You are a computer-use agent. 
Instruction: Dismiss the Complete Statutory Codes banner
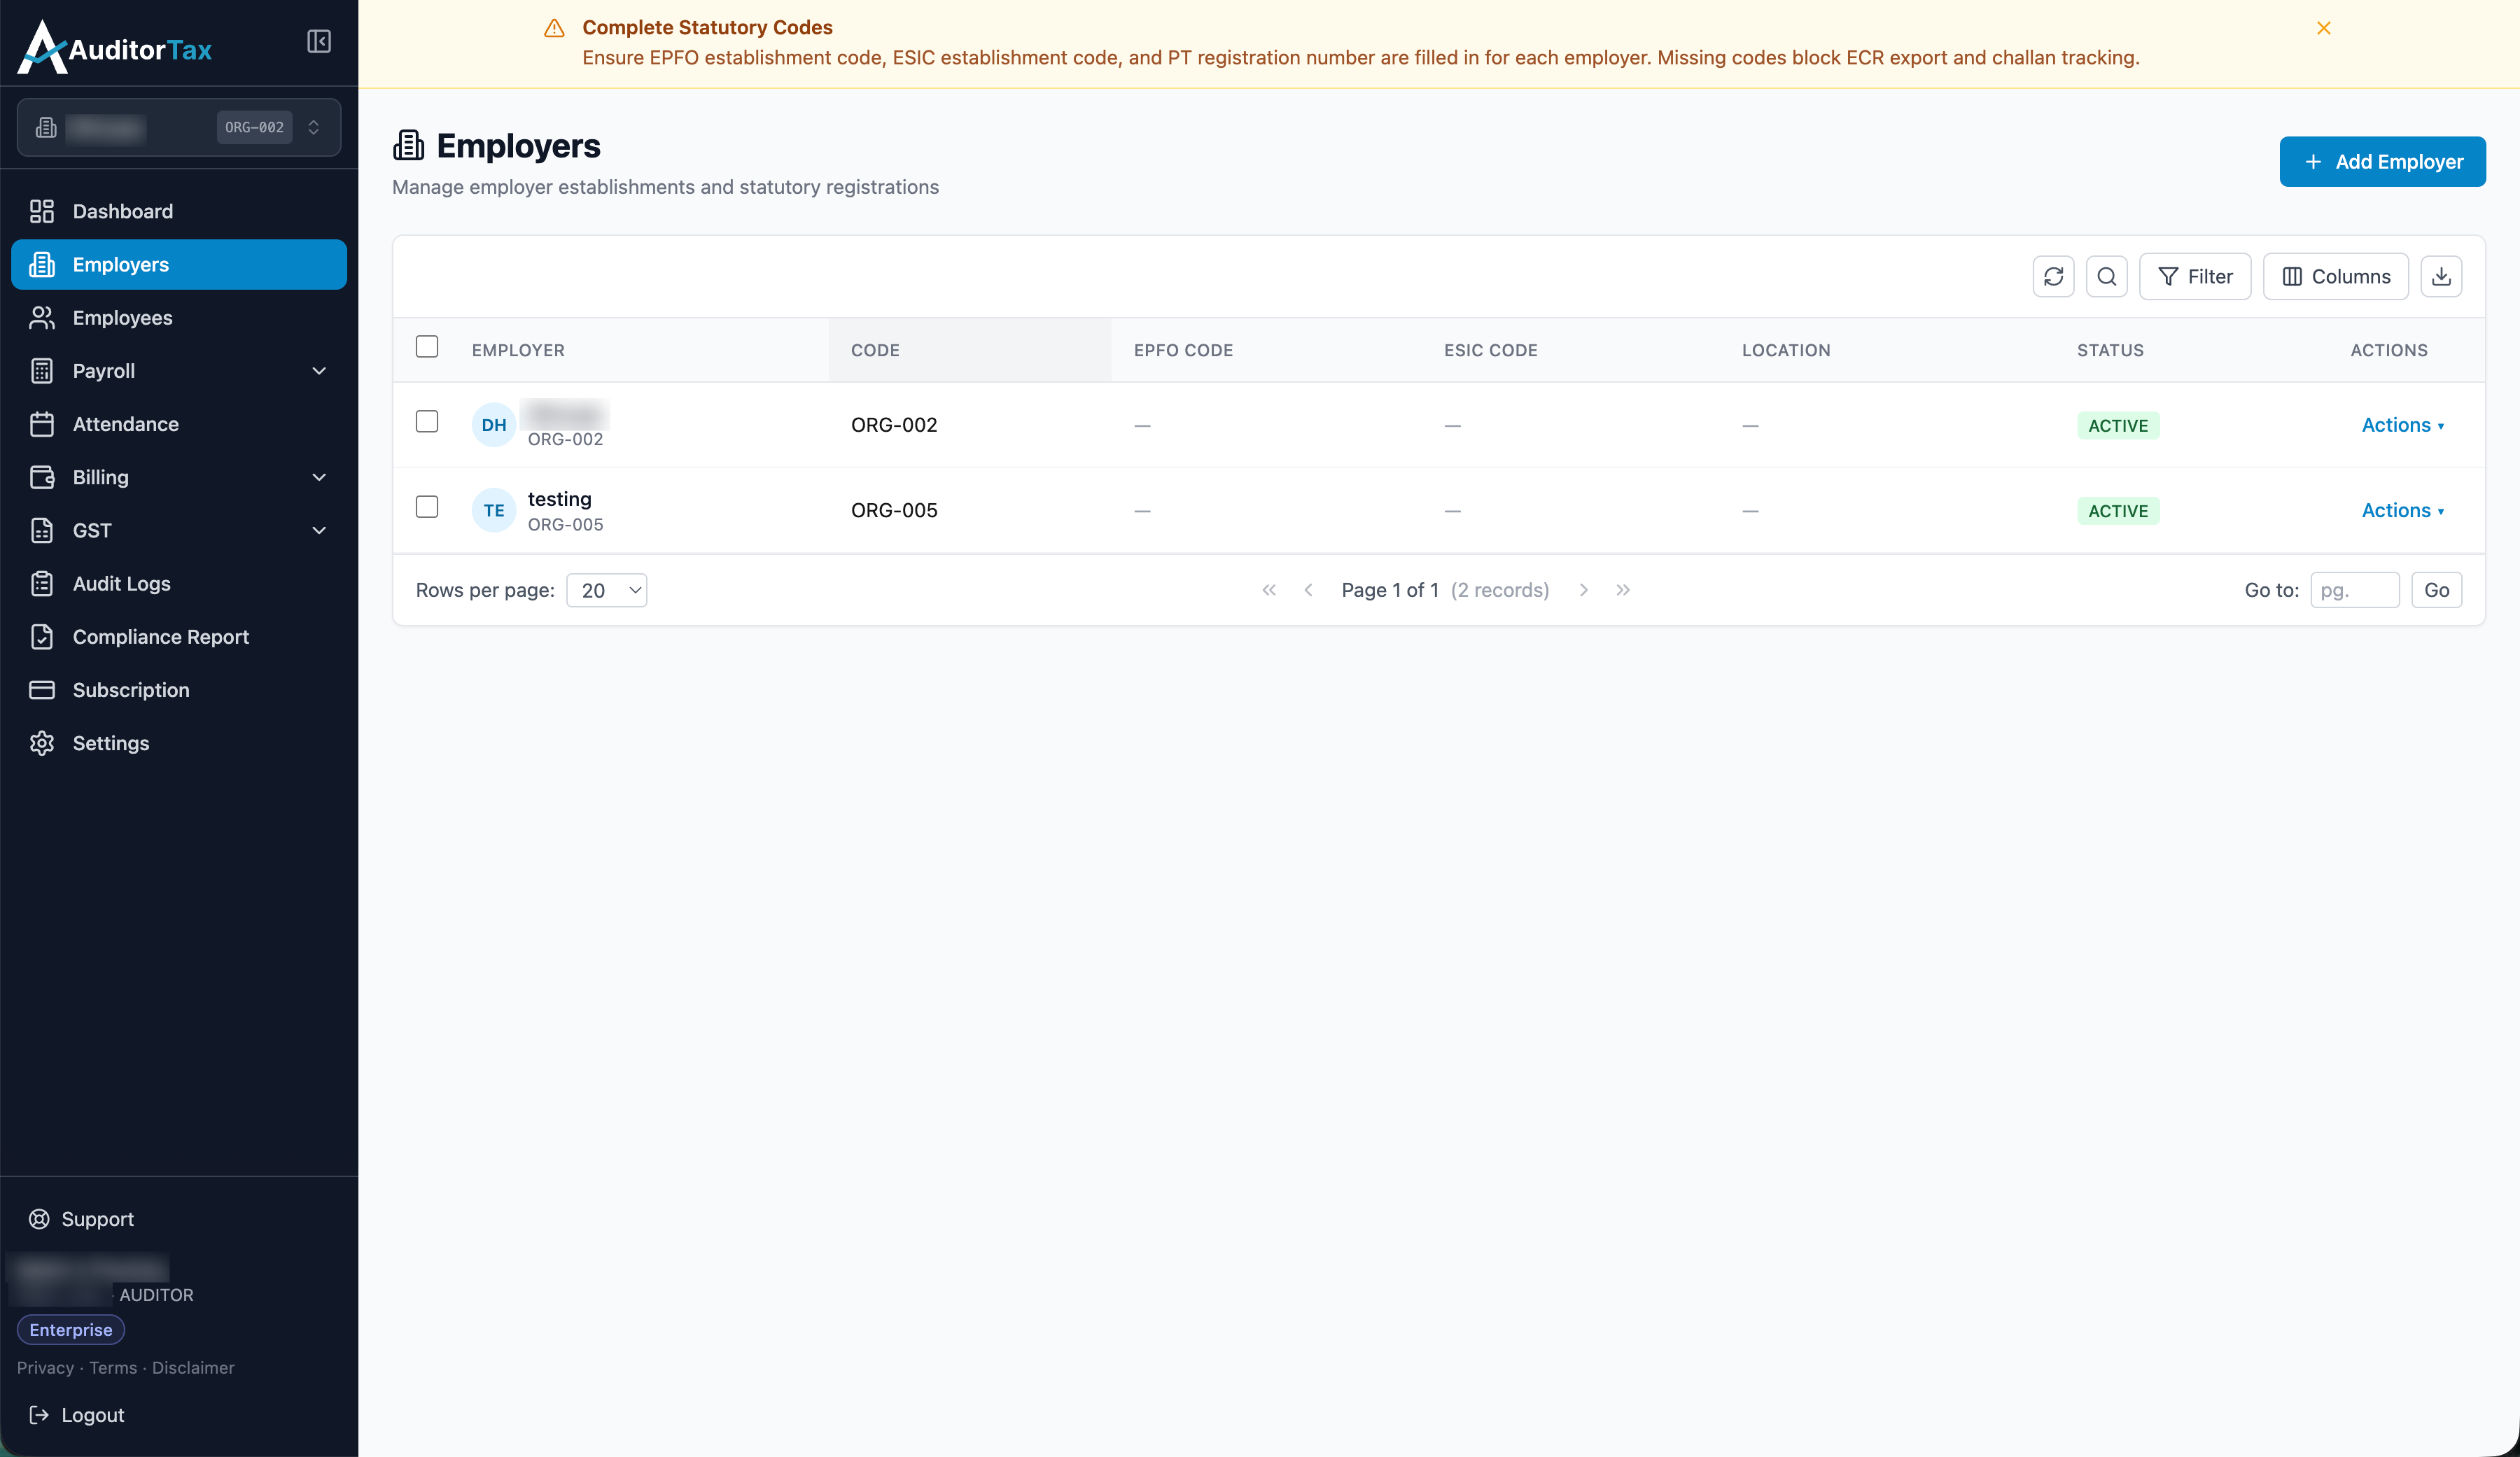coord(2323,28)
